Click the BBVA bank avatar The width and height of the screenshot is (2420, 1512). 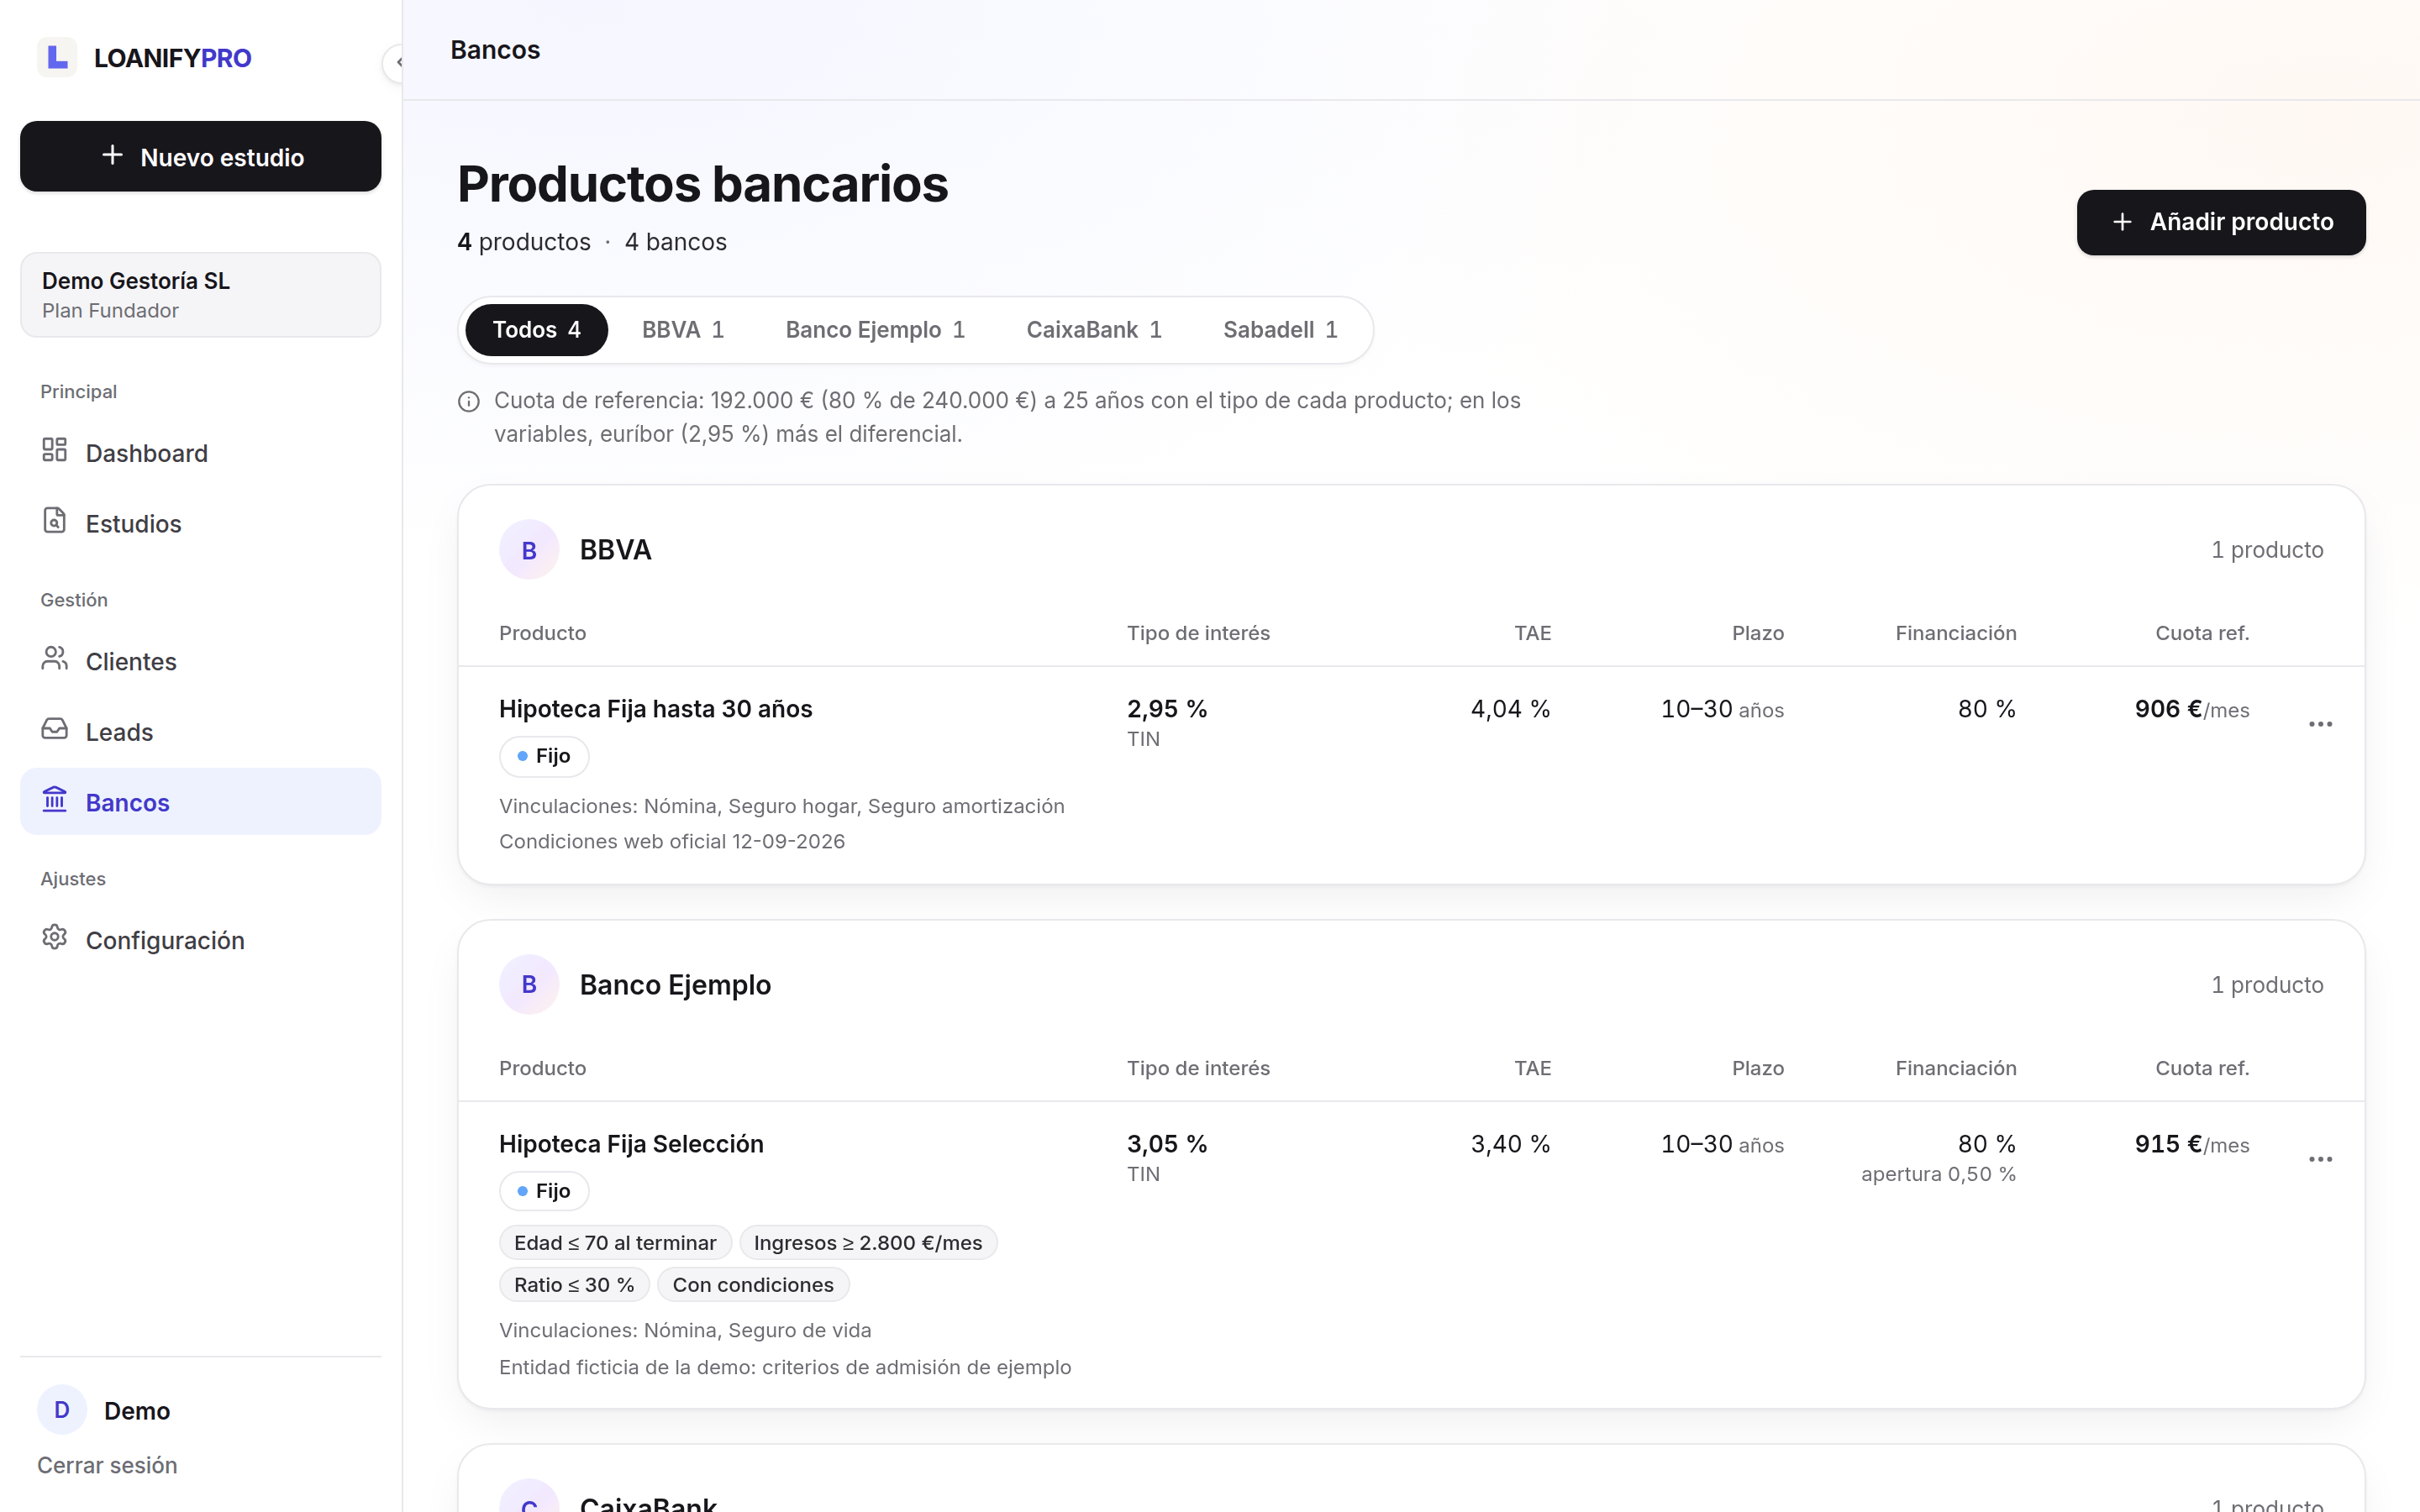(x=529, y=550)
